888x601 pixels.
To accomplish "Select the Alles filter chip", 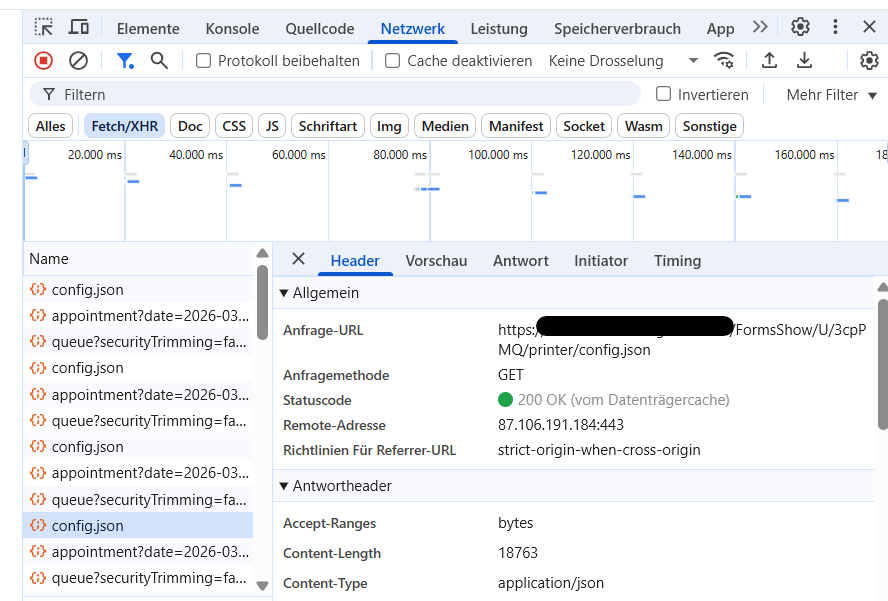I will click(50, 126).
